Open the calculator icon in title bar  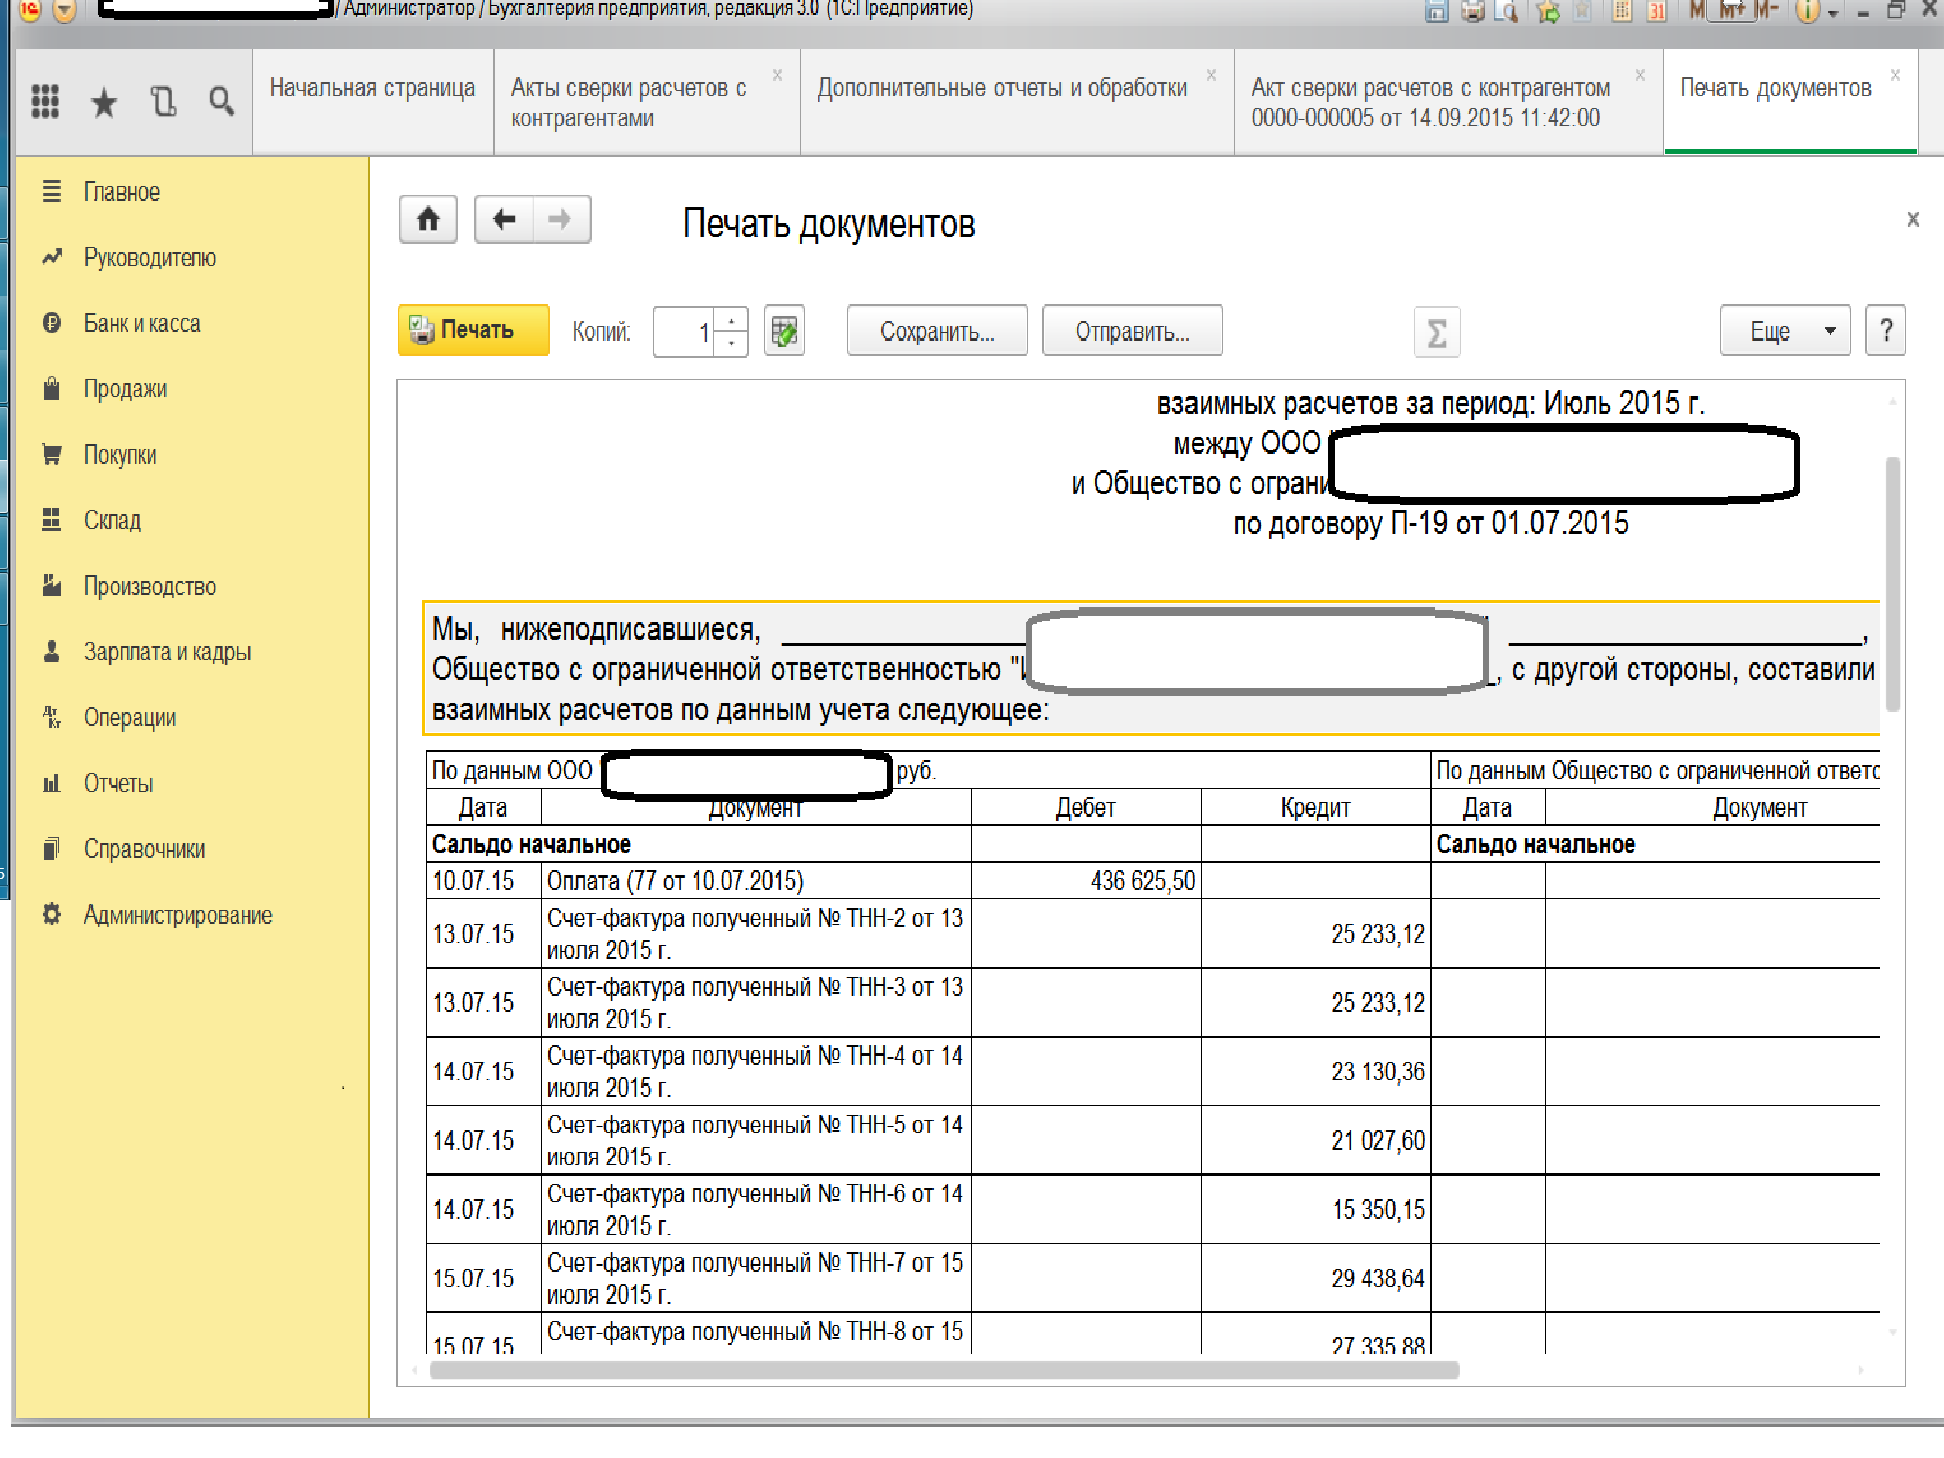click(1622, 12)
